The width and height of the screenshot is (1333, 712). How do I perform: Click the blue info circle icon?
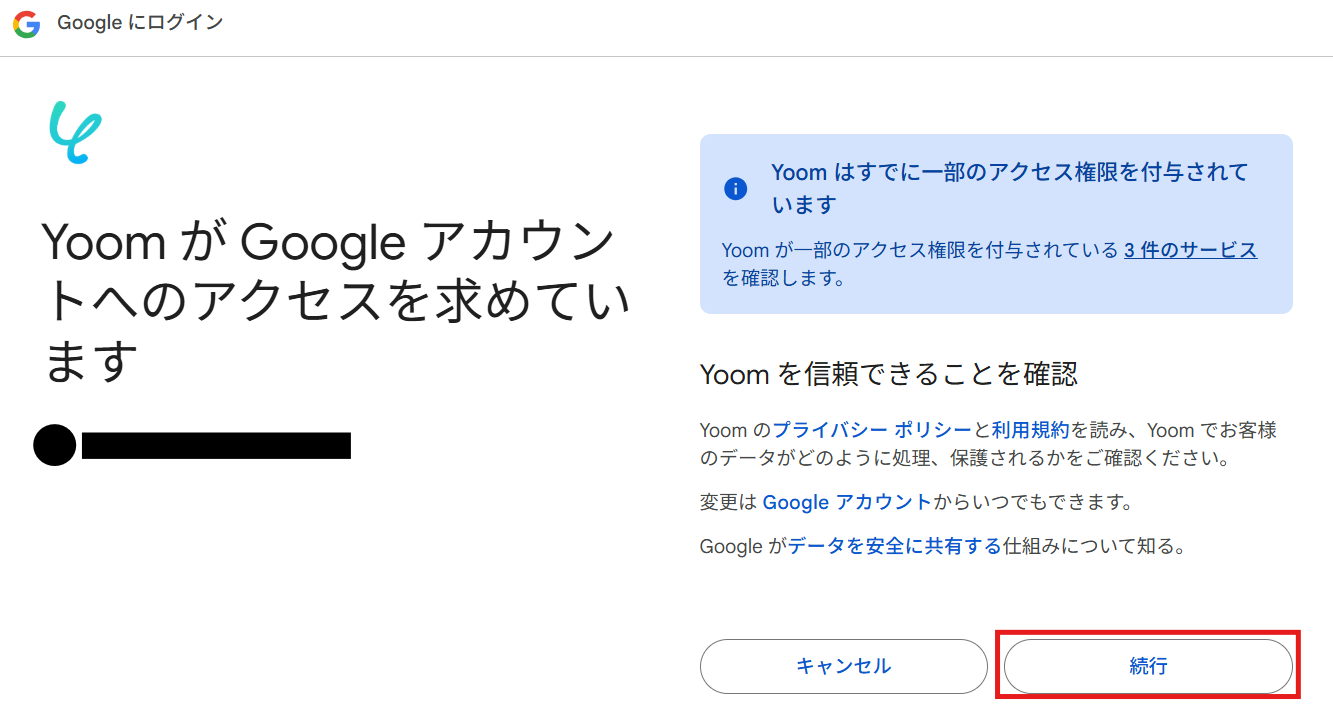735,188
